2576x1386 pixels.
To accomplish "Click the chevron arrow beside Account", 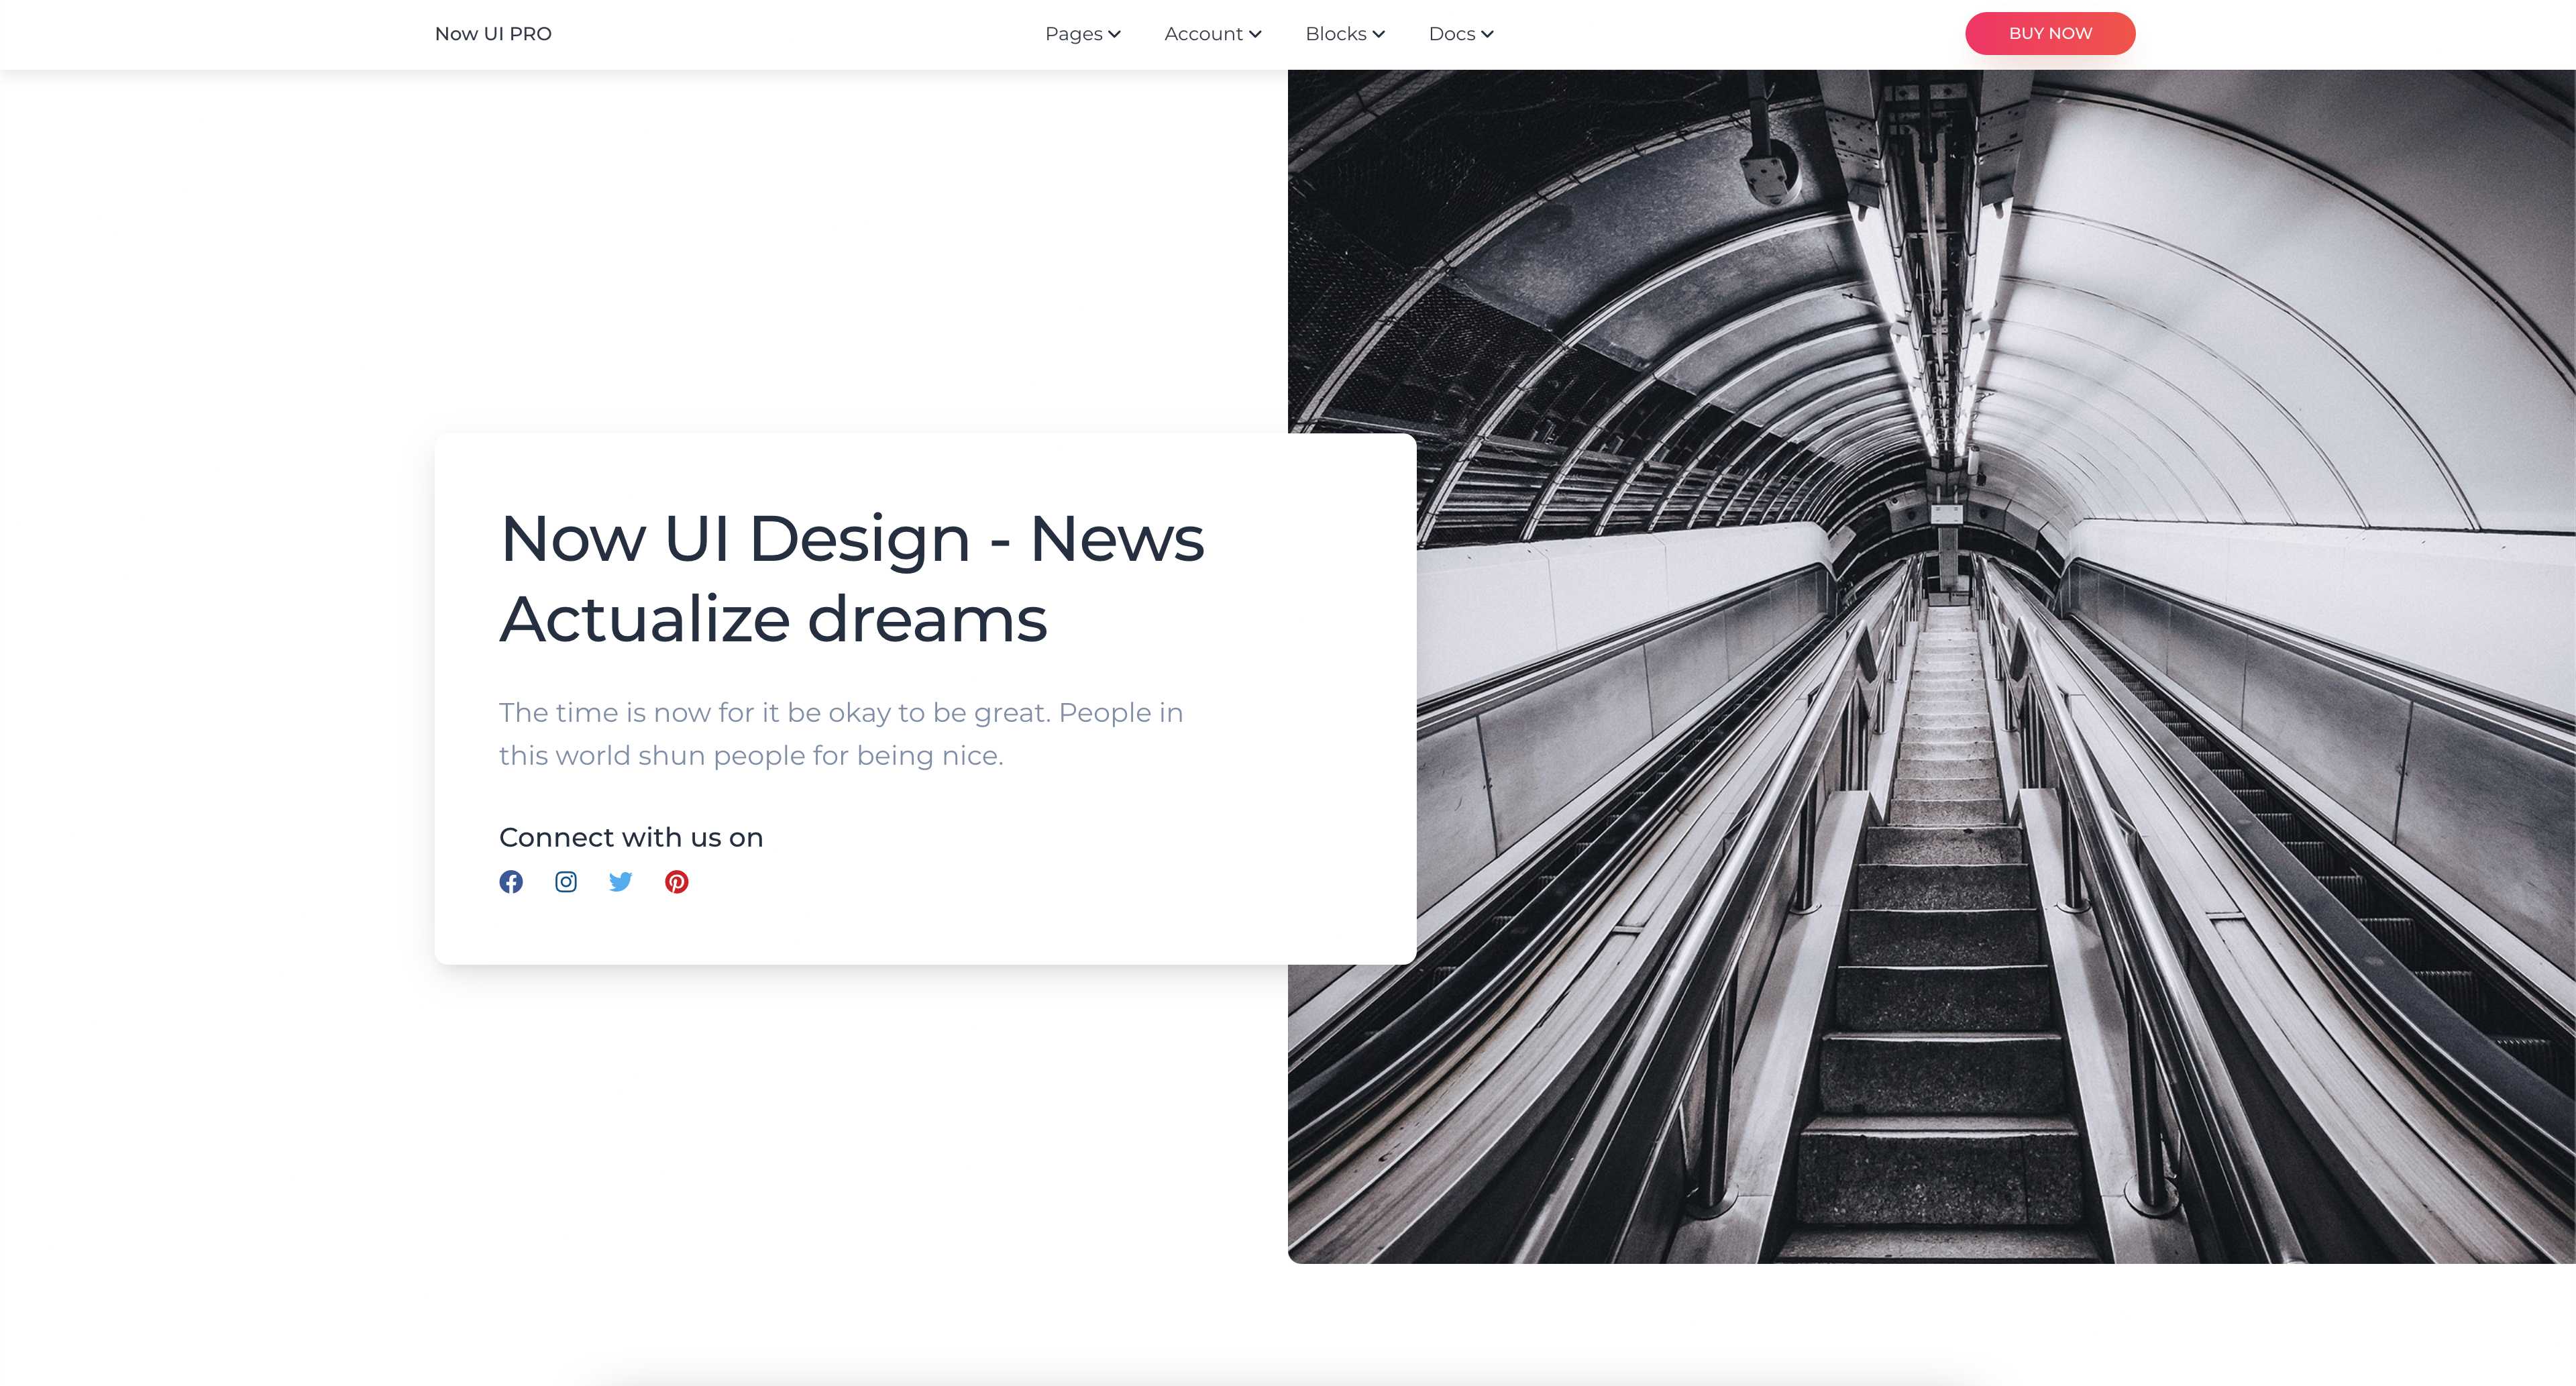I will 1255,34.
